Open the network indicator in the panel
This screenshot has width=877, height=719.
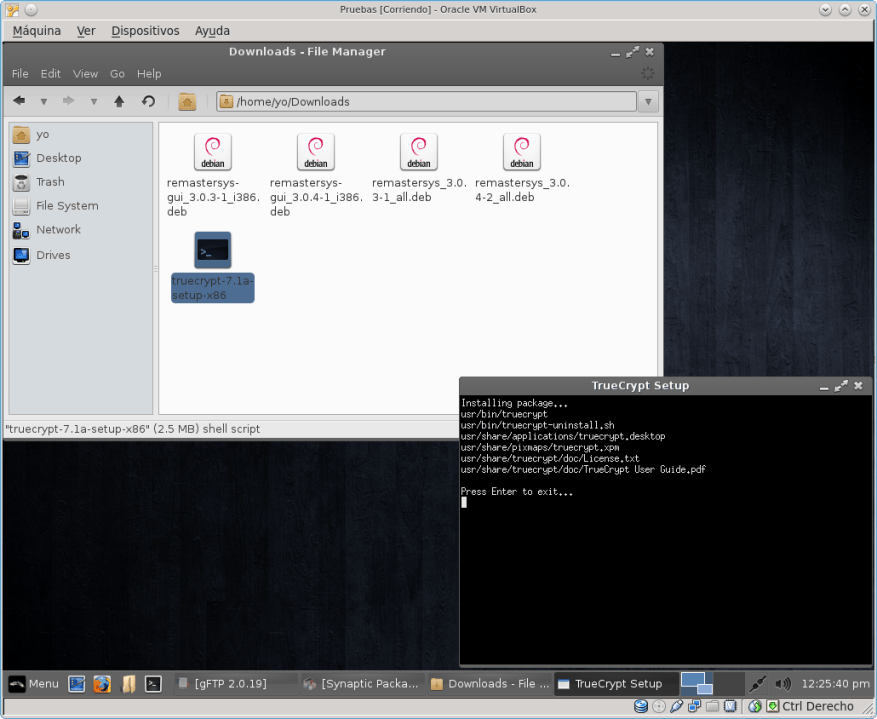coord(757,684)
